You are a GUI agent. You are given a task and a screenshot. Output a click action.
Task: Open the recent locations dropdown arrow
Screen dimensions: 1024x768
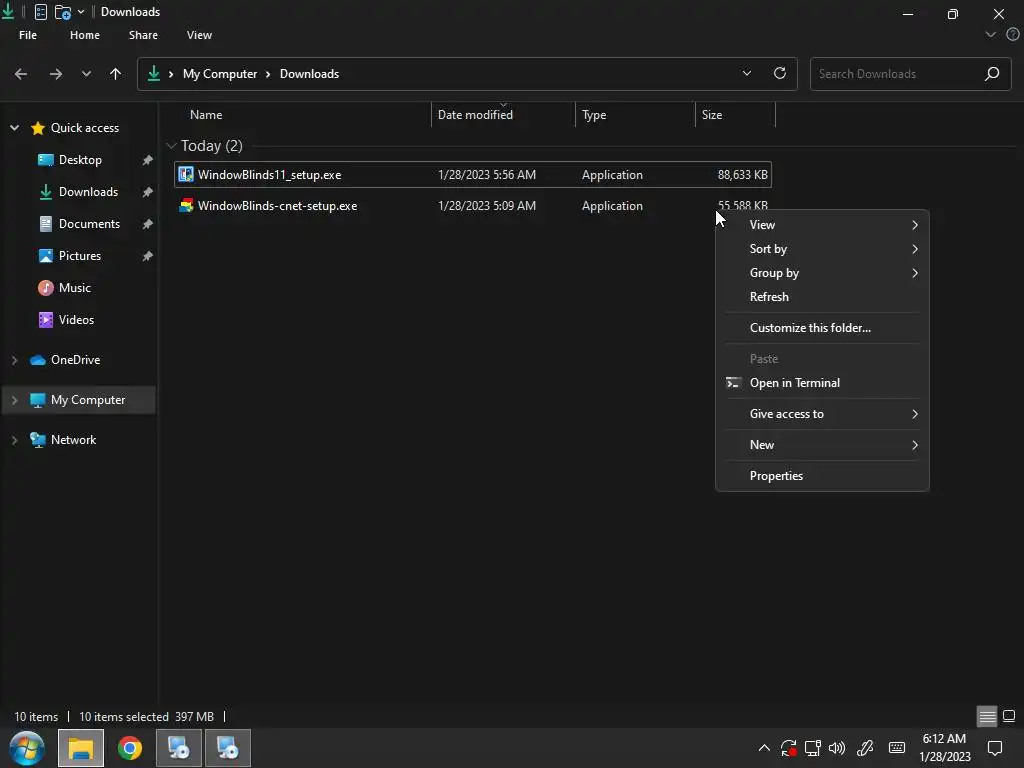click(86, 74)
